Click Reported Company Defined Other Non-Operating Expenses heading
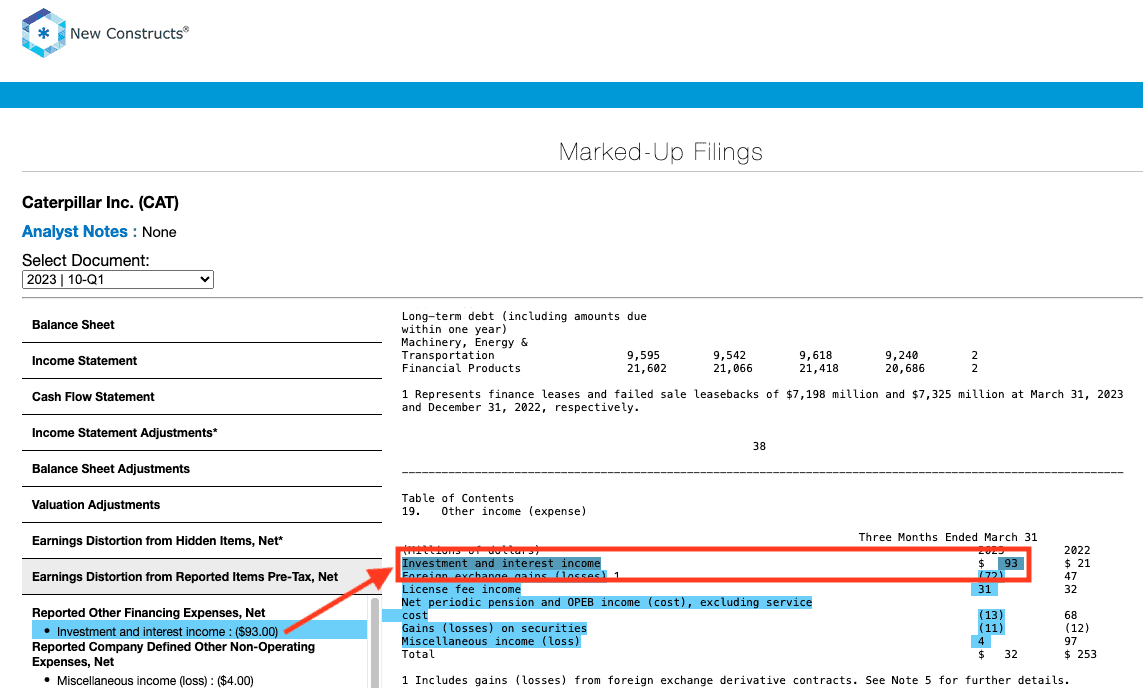Screen dimensions: 1143x688 [x=173, y=654]
